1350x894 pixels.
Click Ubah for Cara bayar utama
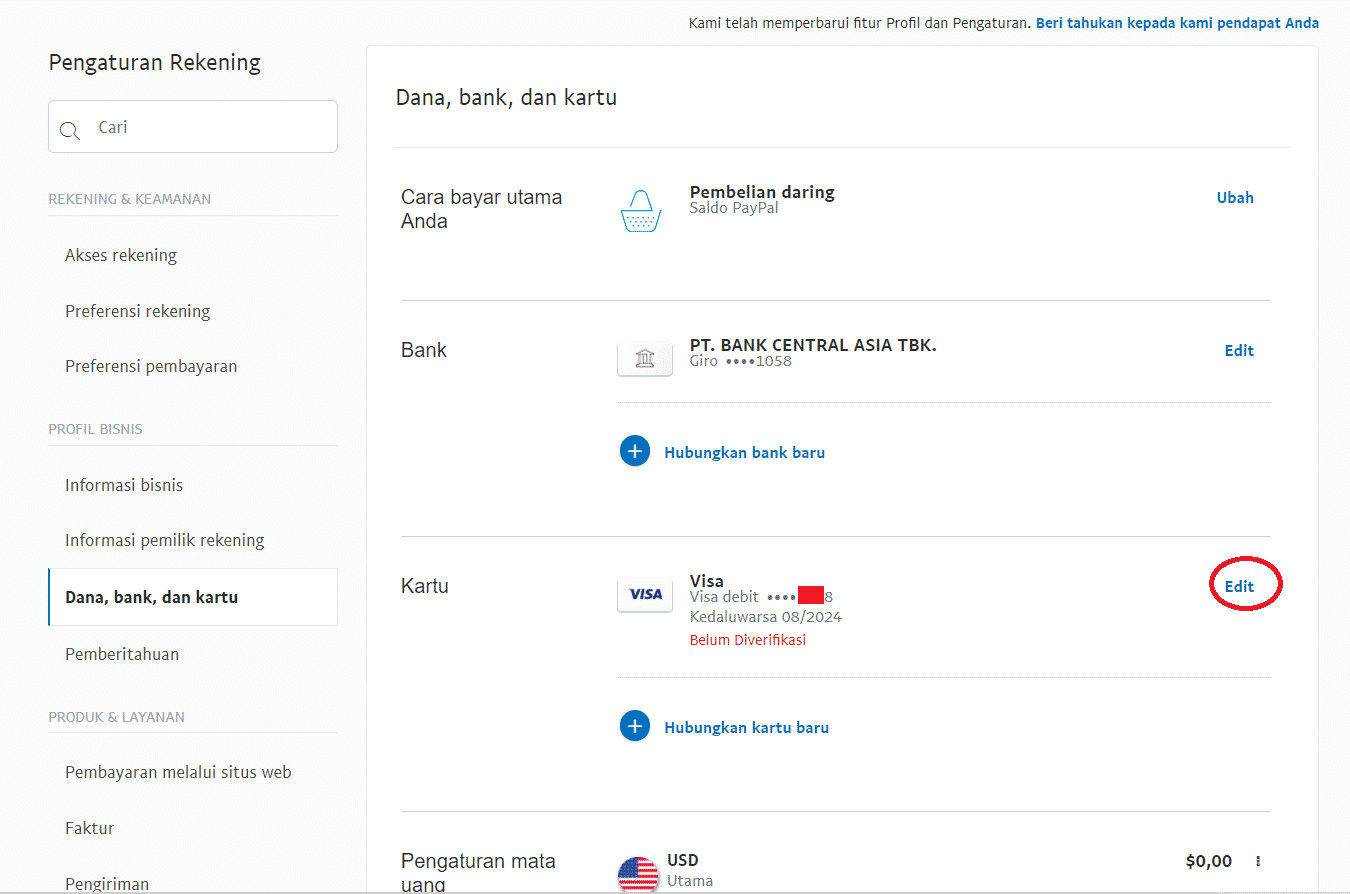tap(1235, 198)
